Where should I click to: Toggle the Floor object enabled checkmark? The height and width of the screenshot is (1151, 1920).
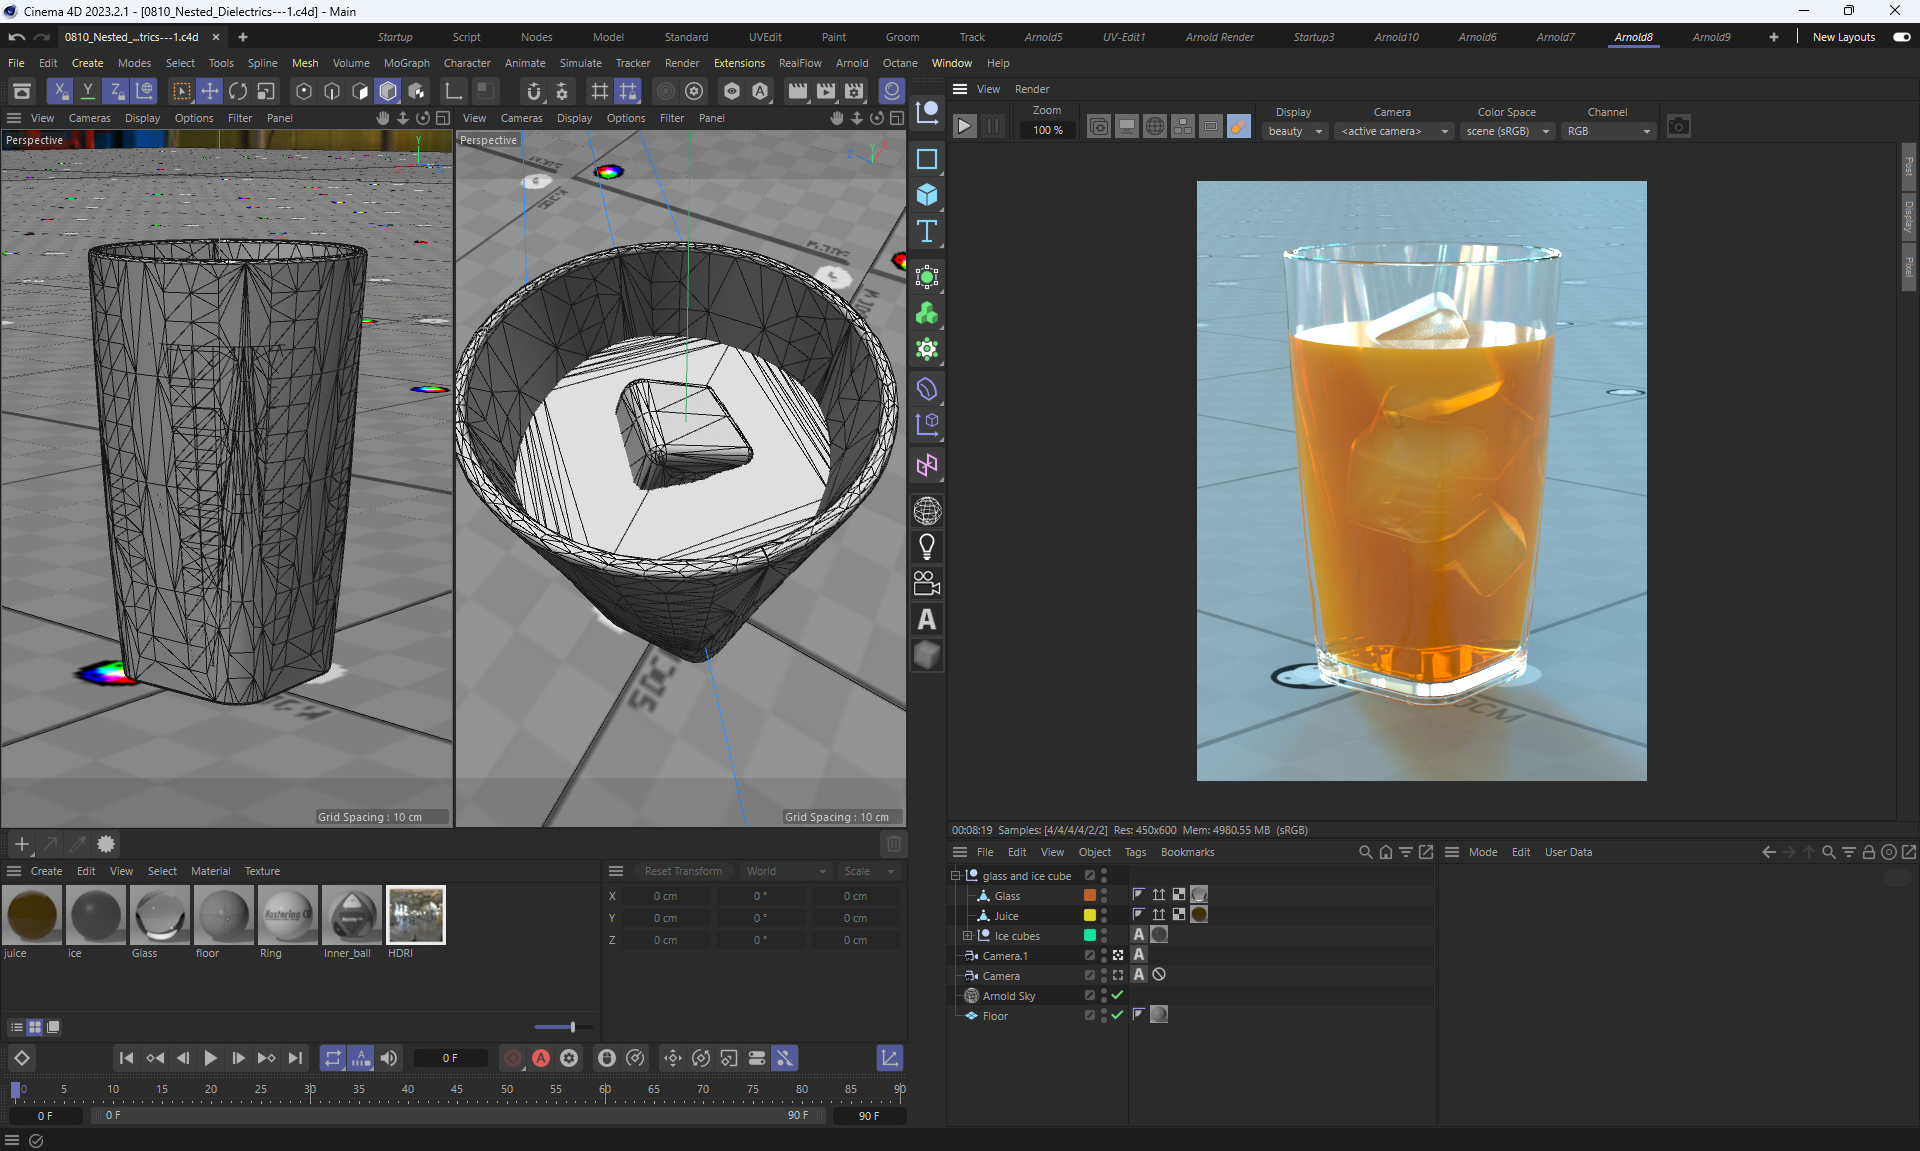point(1117,1015)
